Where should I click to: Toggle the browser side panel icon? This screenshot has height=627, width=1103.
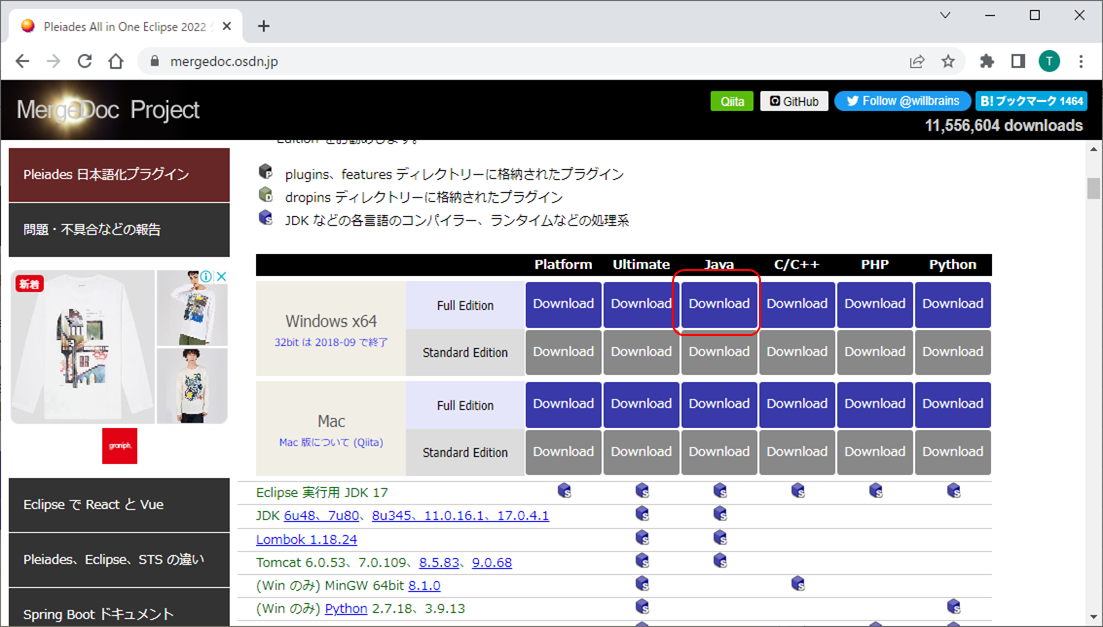1018,61
